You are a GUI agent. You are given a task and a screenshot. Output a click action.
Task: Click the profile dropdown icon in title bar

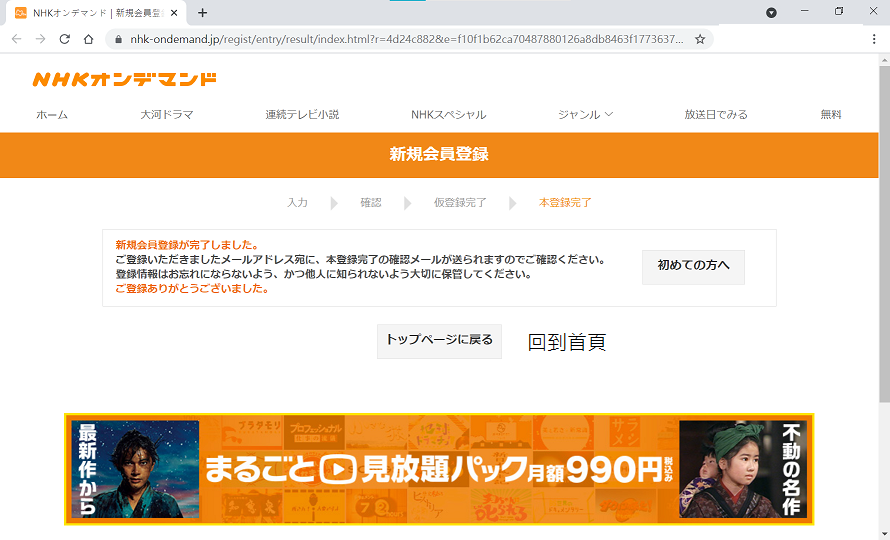pos(771,12)
